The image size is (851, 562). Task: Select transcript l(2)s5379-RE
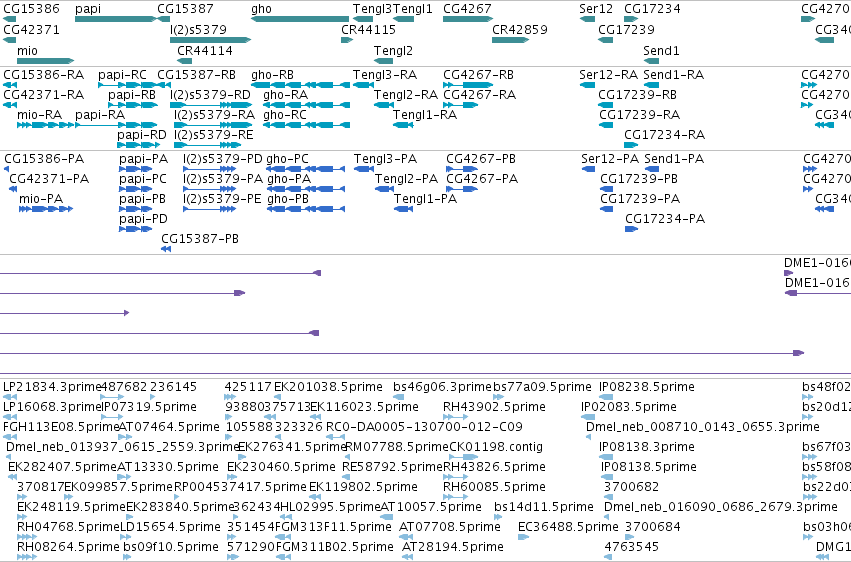tap(207, 145)
